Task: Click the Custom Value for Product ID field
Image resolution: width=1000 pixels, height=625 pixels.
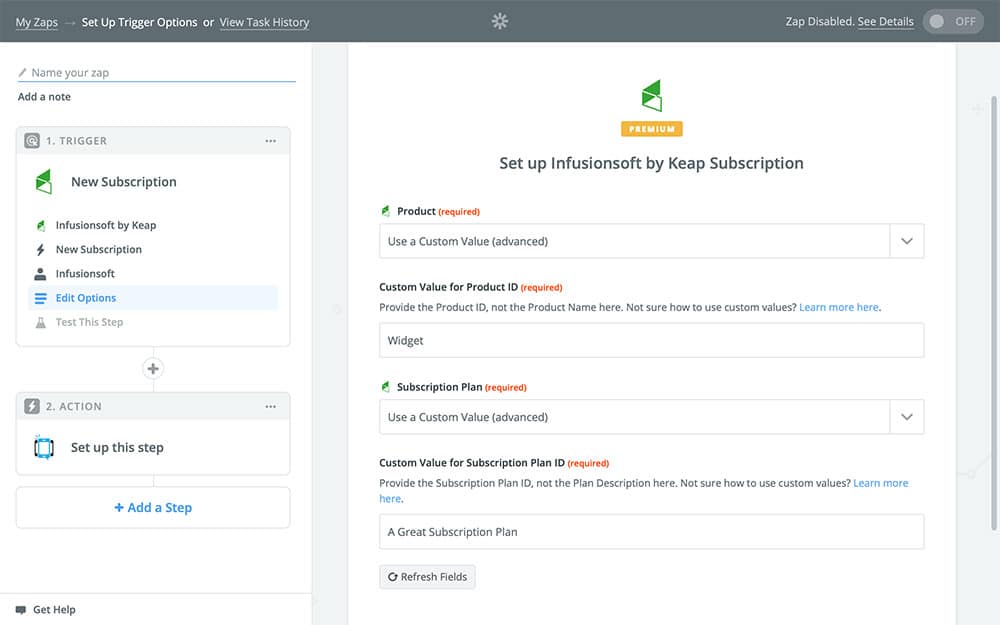Action: coord(651,340)
